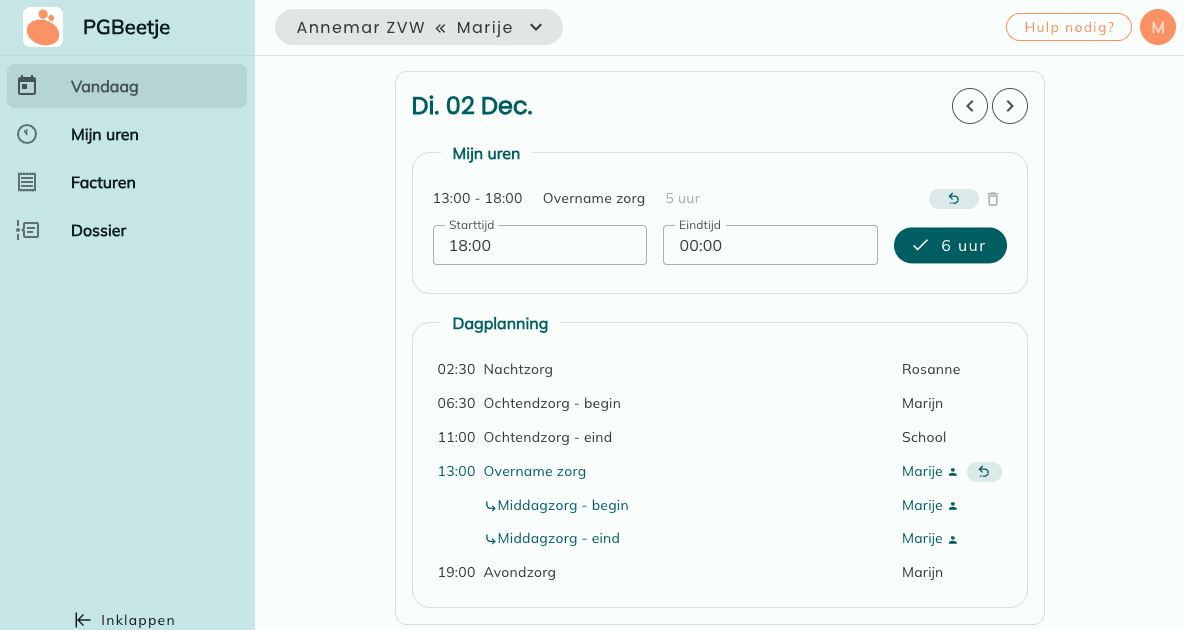Click the PGBeetje logo icon
This screenshot has width=1184, height=630.
43,27
